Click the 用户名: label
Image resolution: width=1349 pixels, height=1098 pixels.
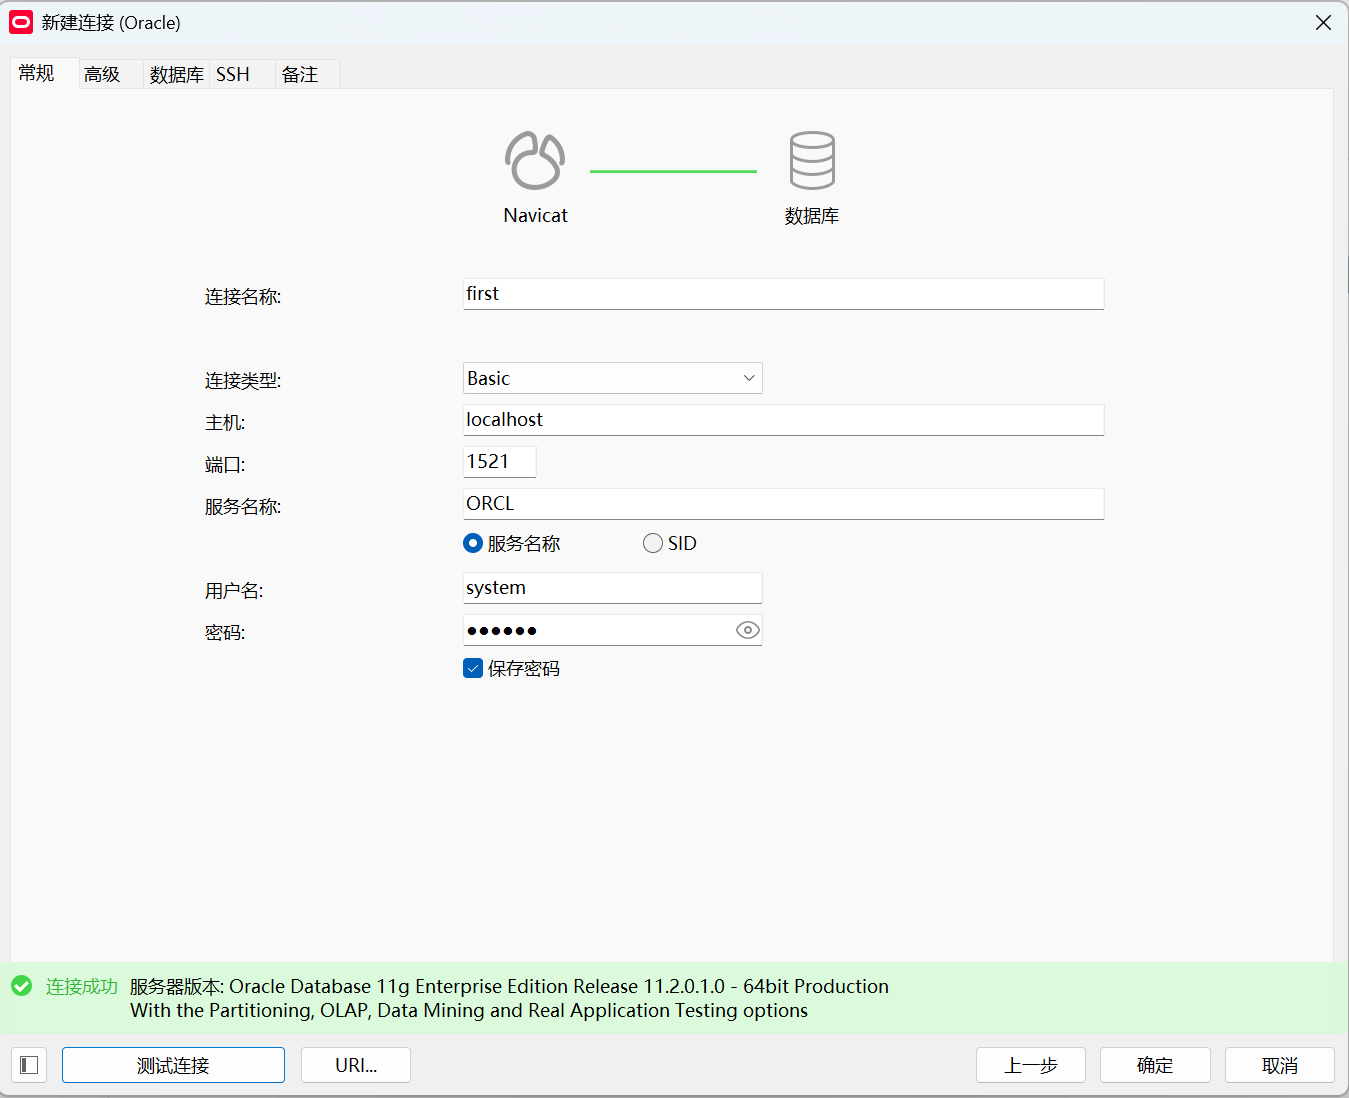[x=234, y=591]
